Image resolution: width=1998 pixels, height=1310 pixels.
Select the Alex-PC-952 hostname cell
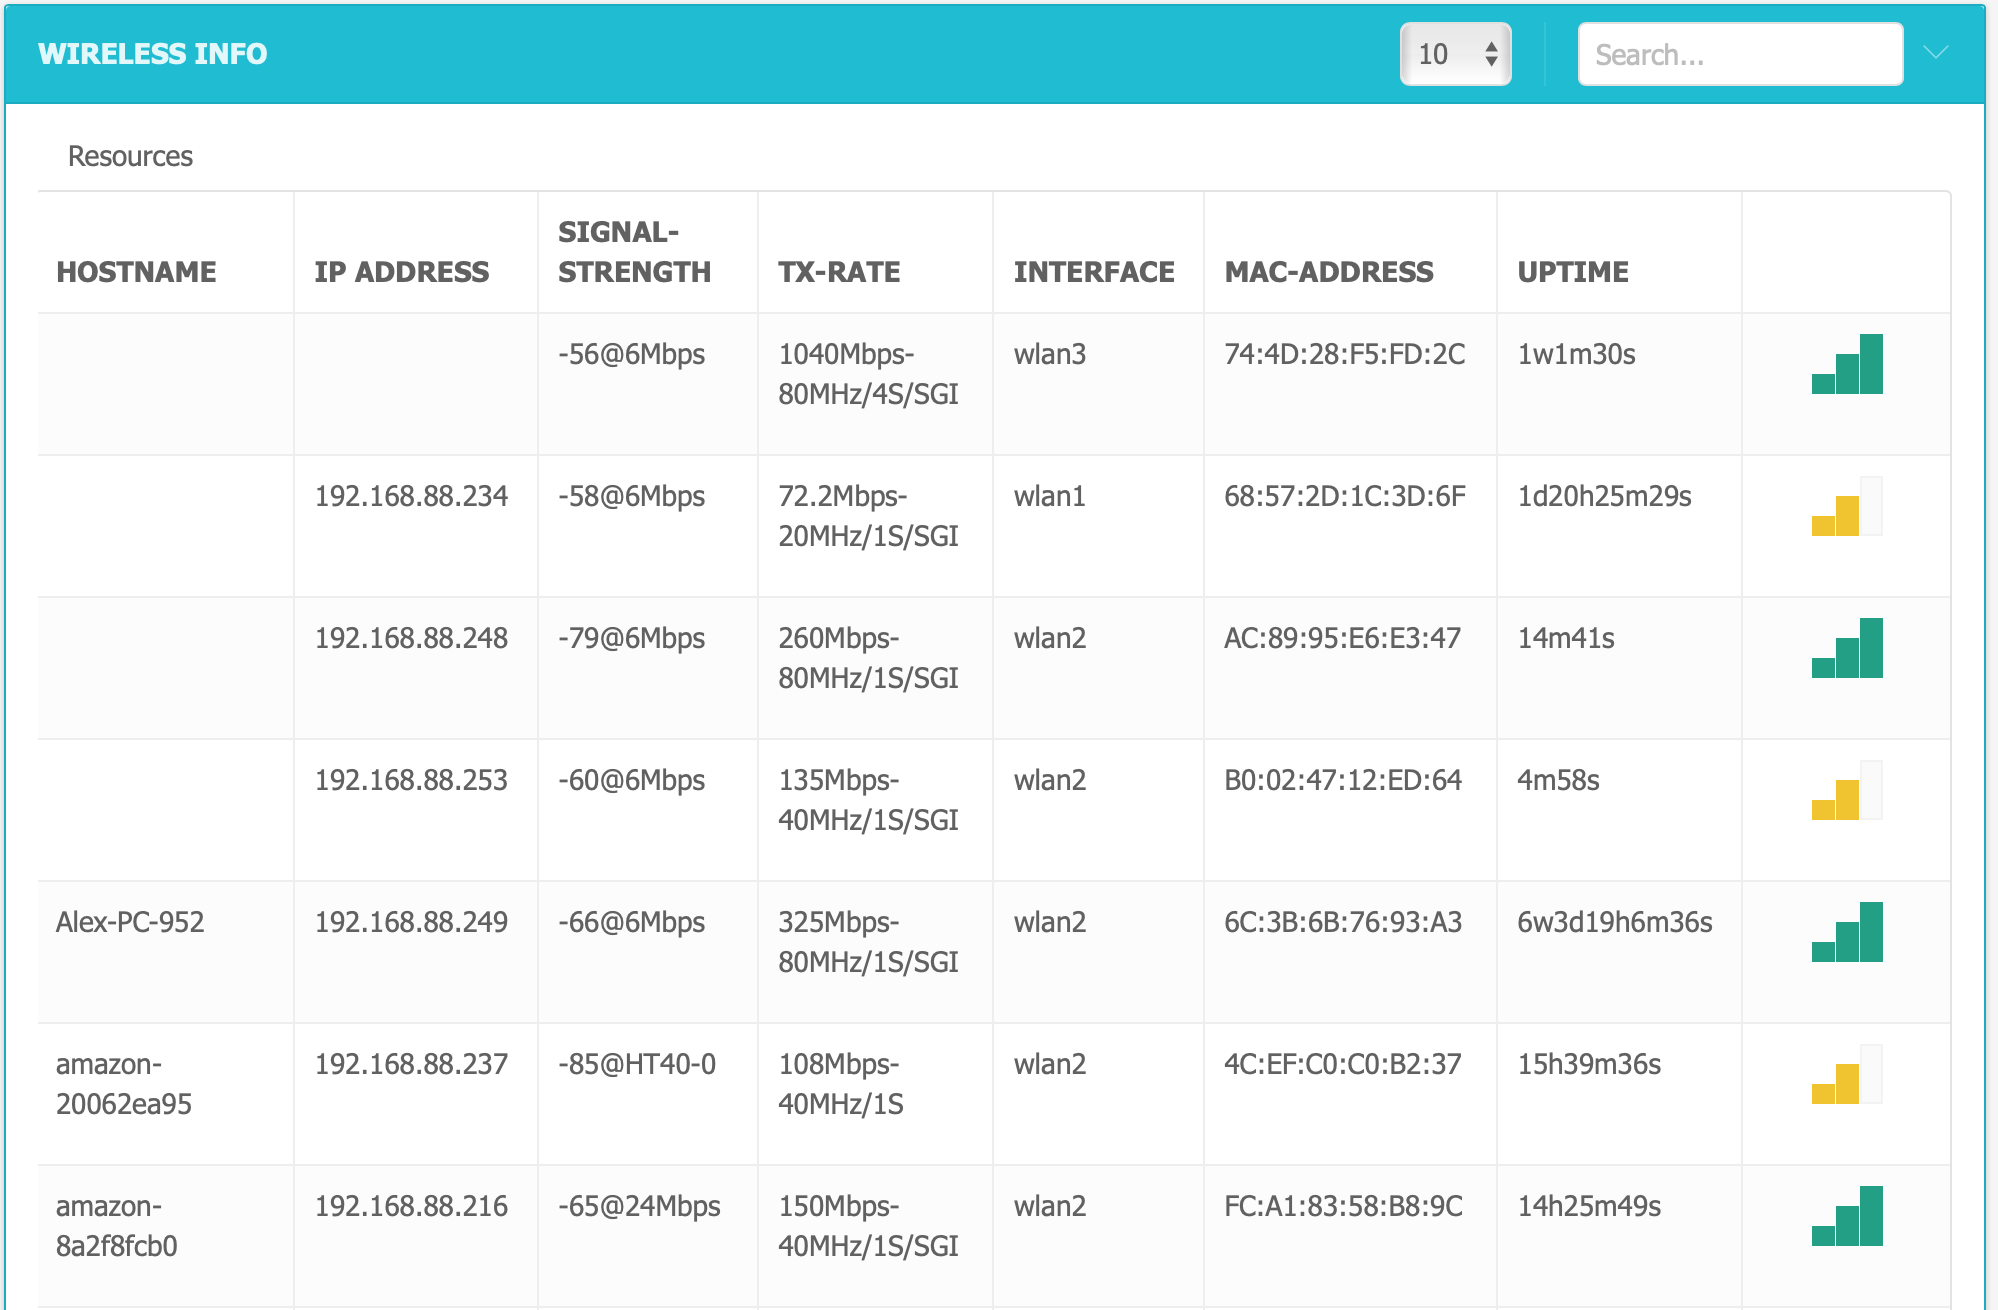tap(130, 922)
